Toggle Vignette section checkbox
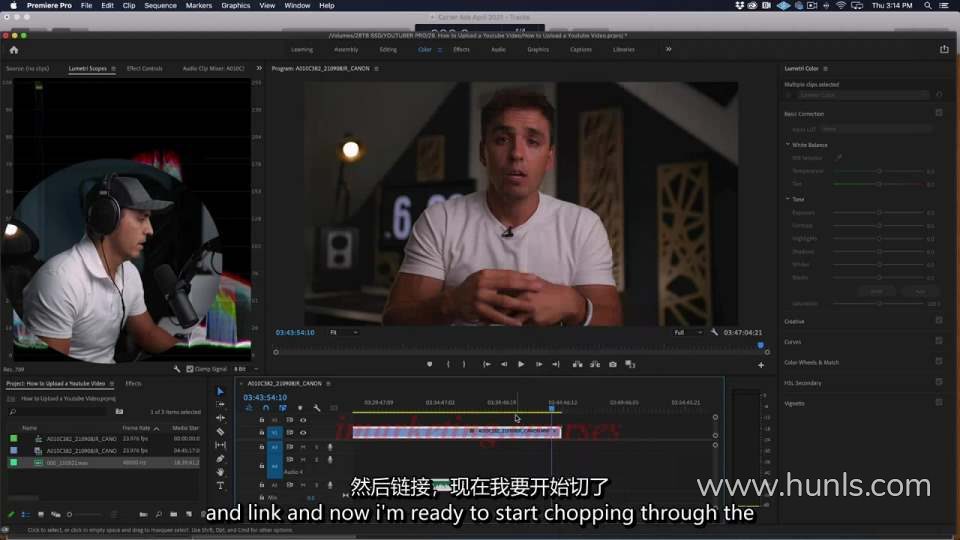 (939, 402)
